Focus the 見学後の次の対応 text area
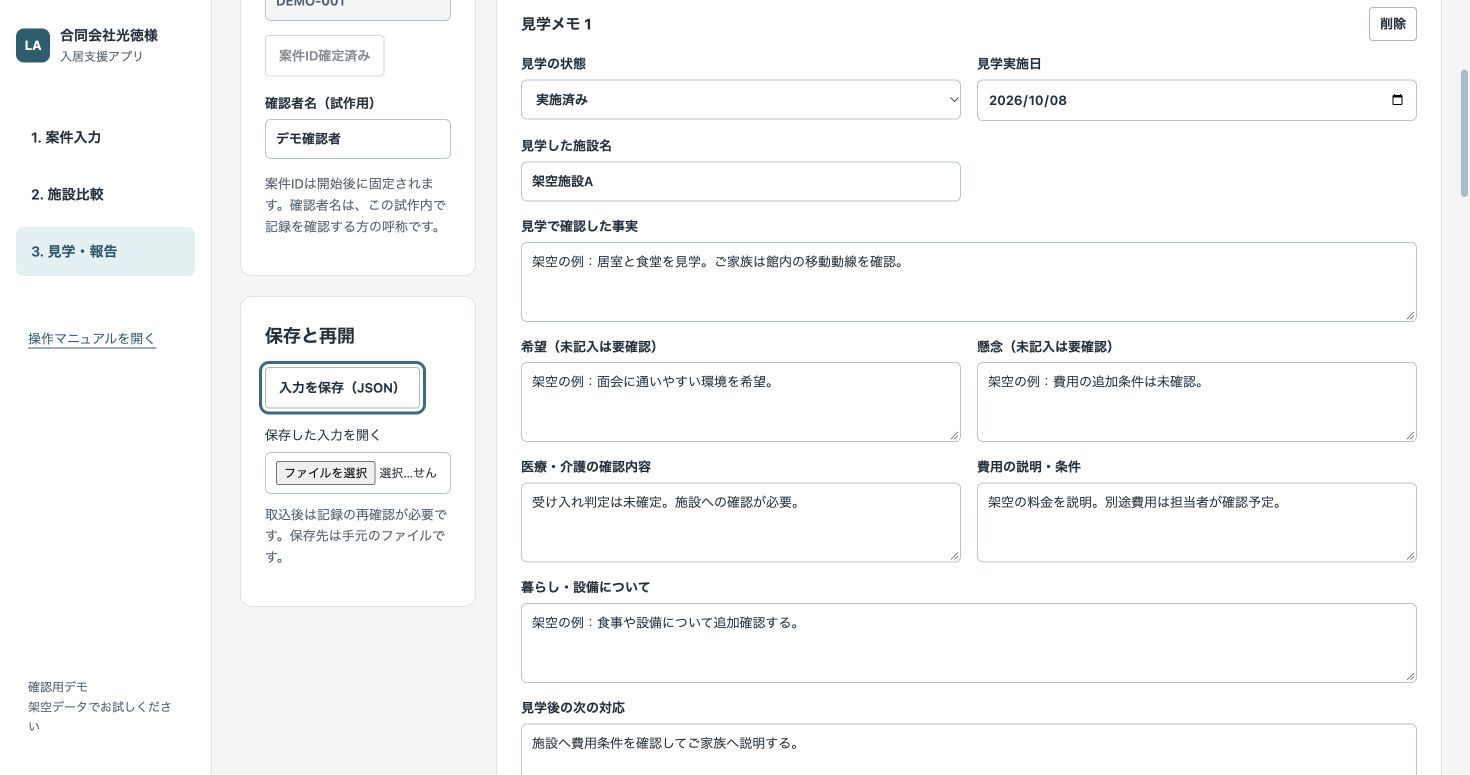 coord(969,749)
